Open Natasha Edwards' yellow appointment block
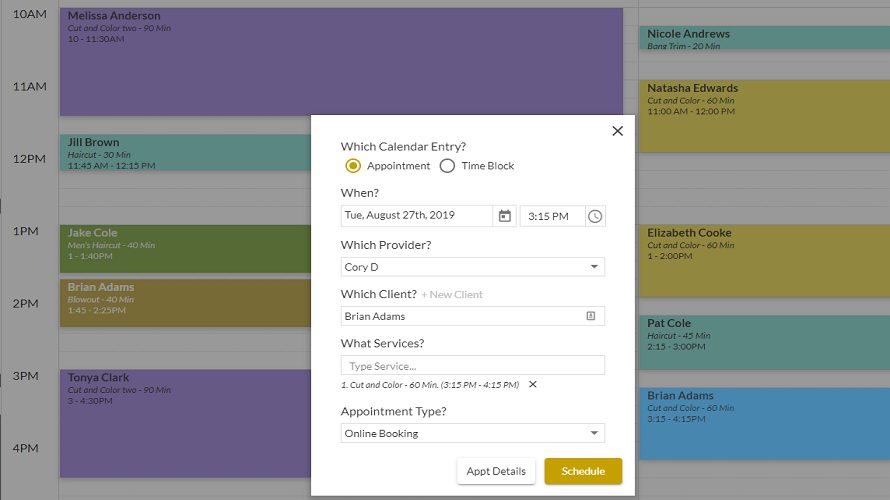 coord(765,116)
